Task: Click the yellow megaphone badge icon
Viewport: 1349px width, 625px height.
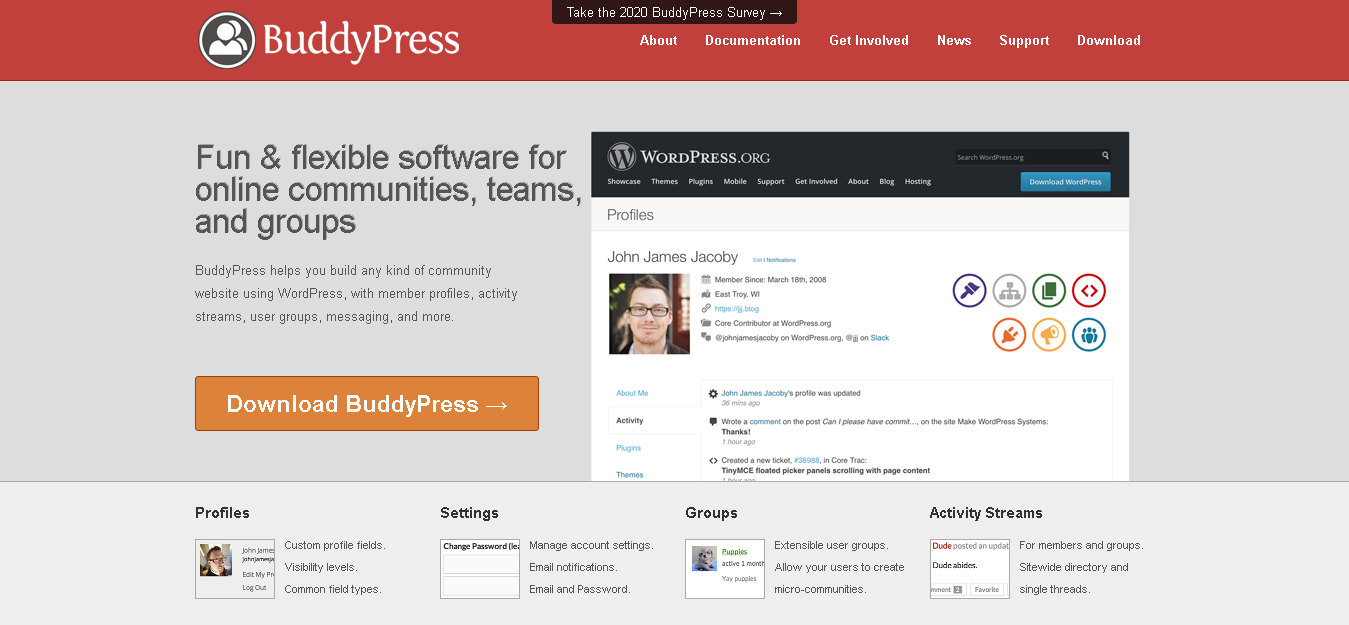Action: pyautogui.click(x=1049, y=334)
